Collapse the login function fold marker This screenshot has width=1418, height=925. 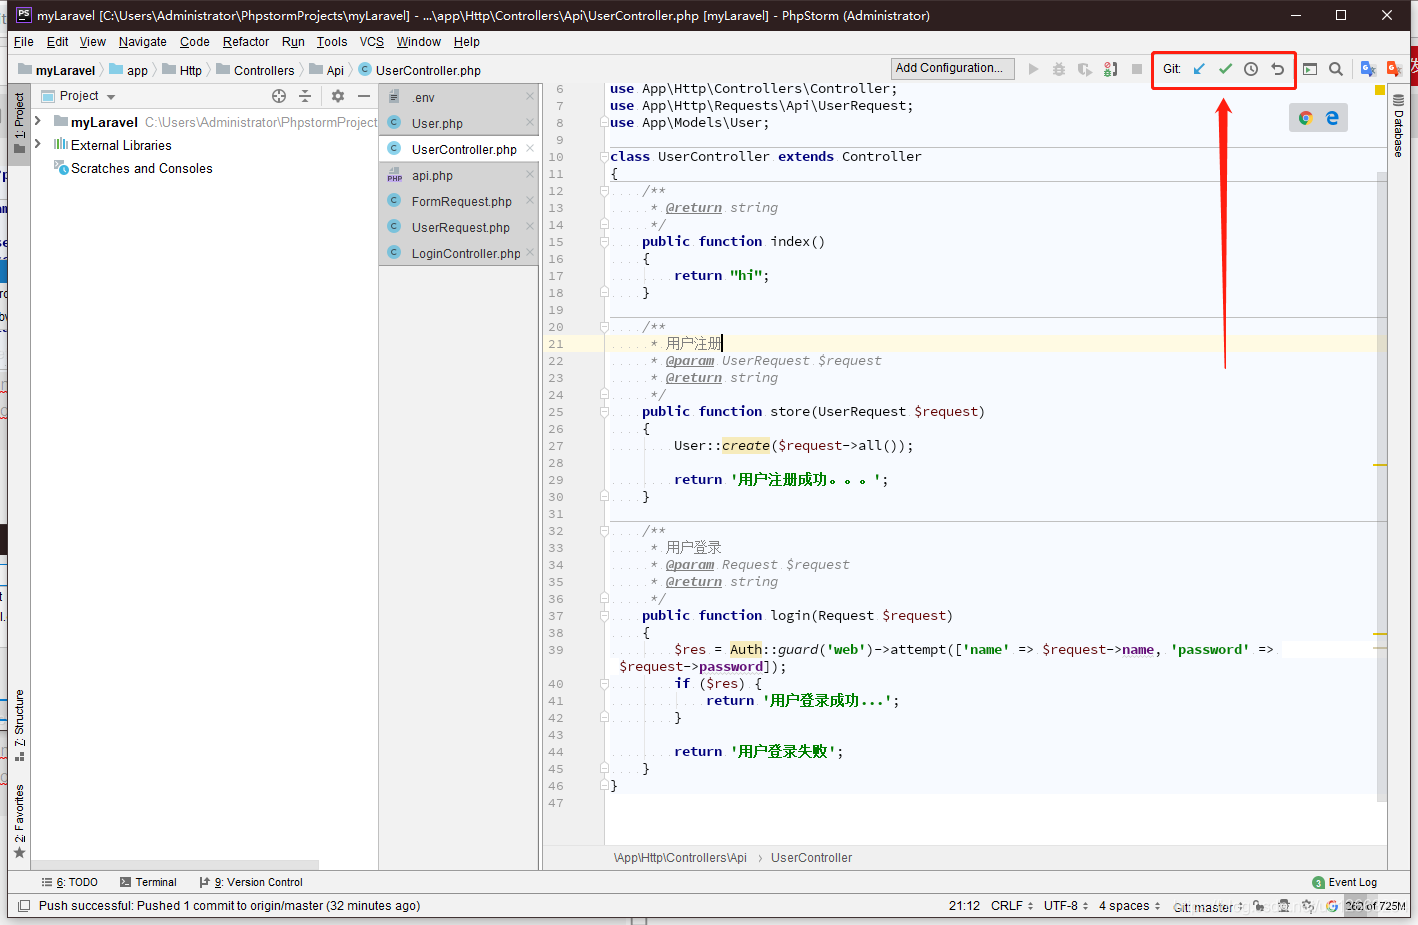604,615
